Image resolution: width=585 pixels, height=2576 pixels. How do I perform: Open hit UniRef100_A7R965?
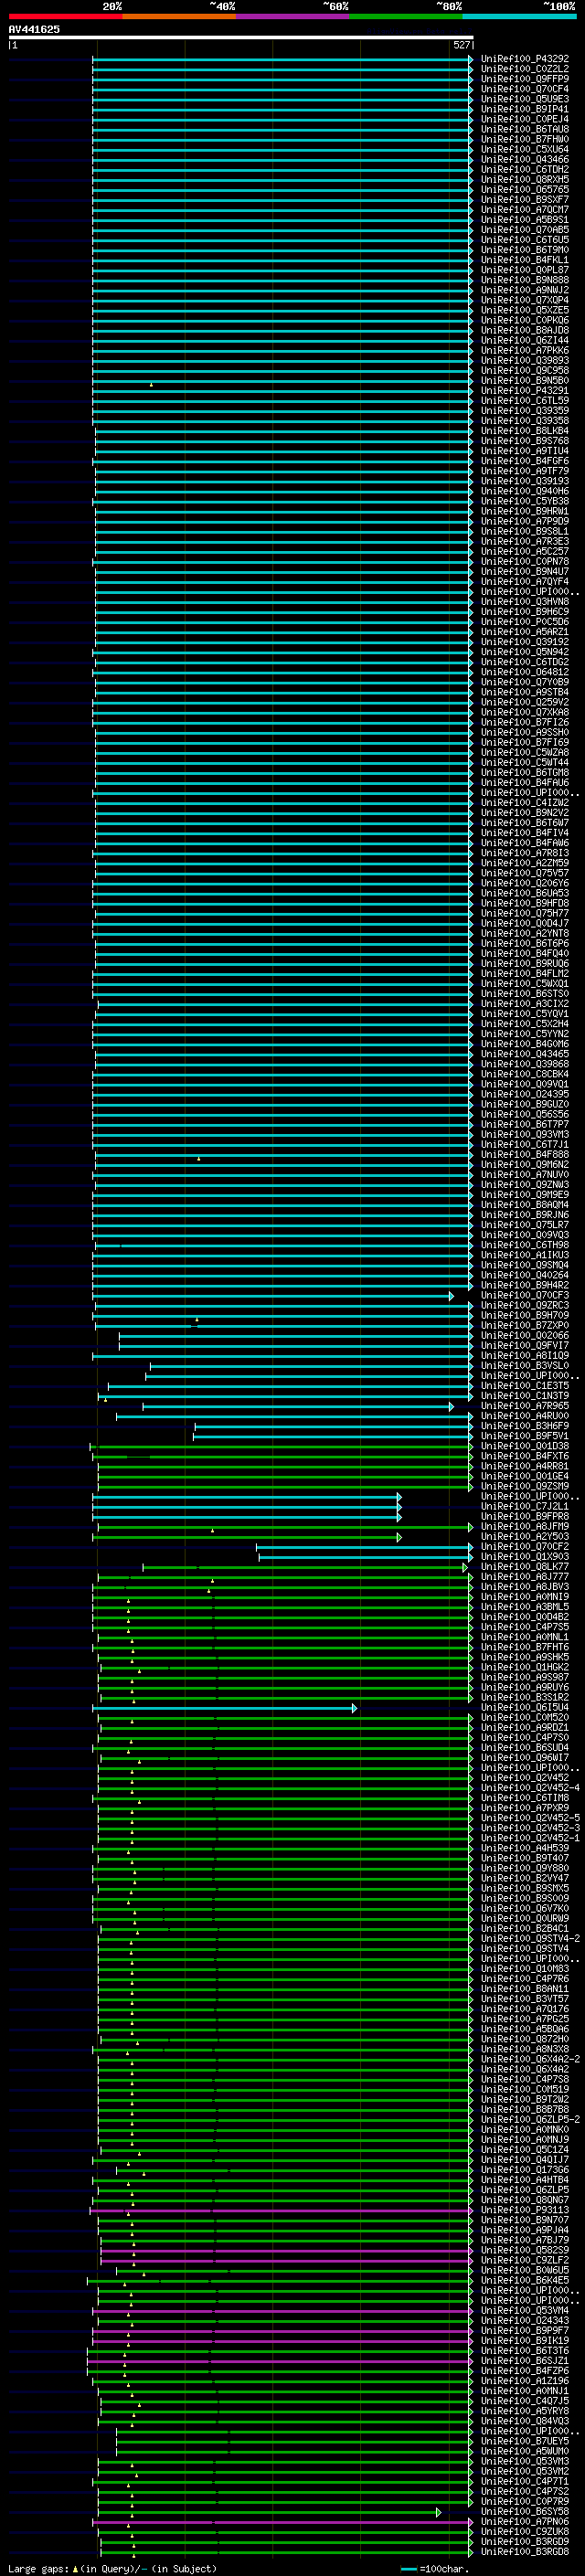pos(524,1406)
